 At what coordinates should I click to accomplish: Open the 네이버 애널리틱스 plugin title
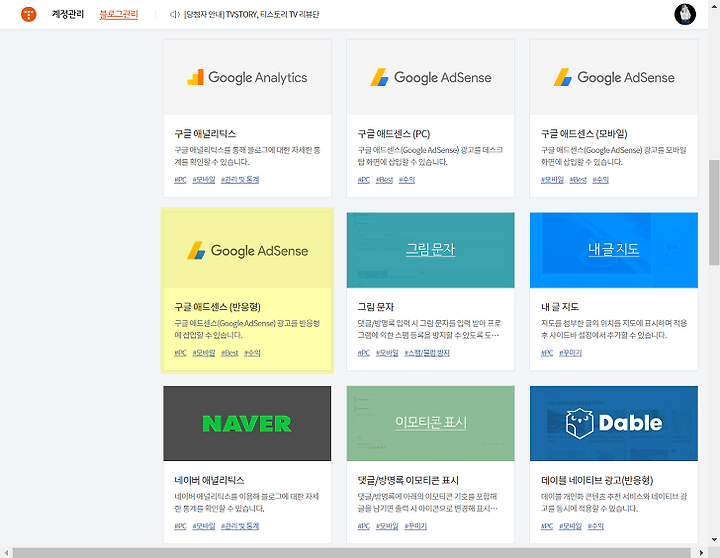[209, 480]
